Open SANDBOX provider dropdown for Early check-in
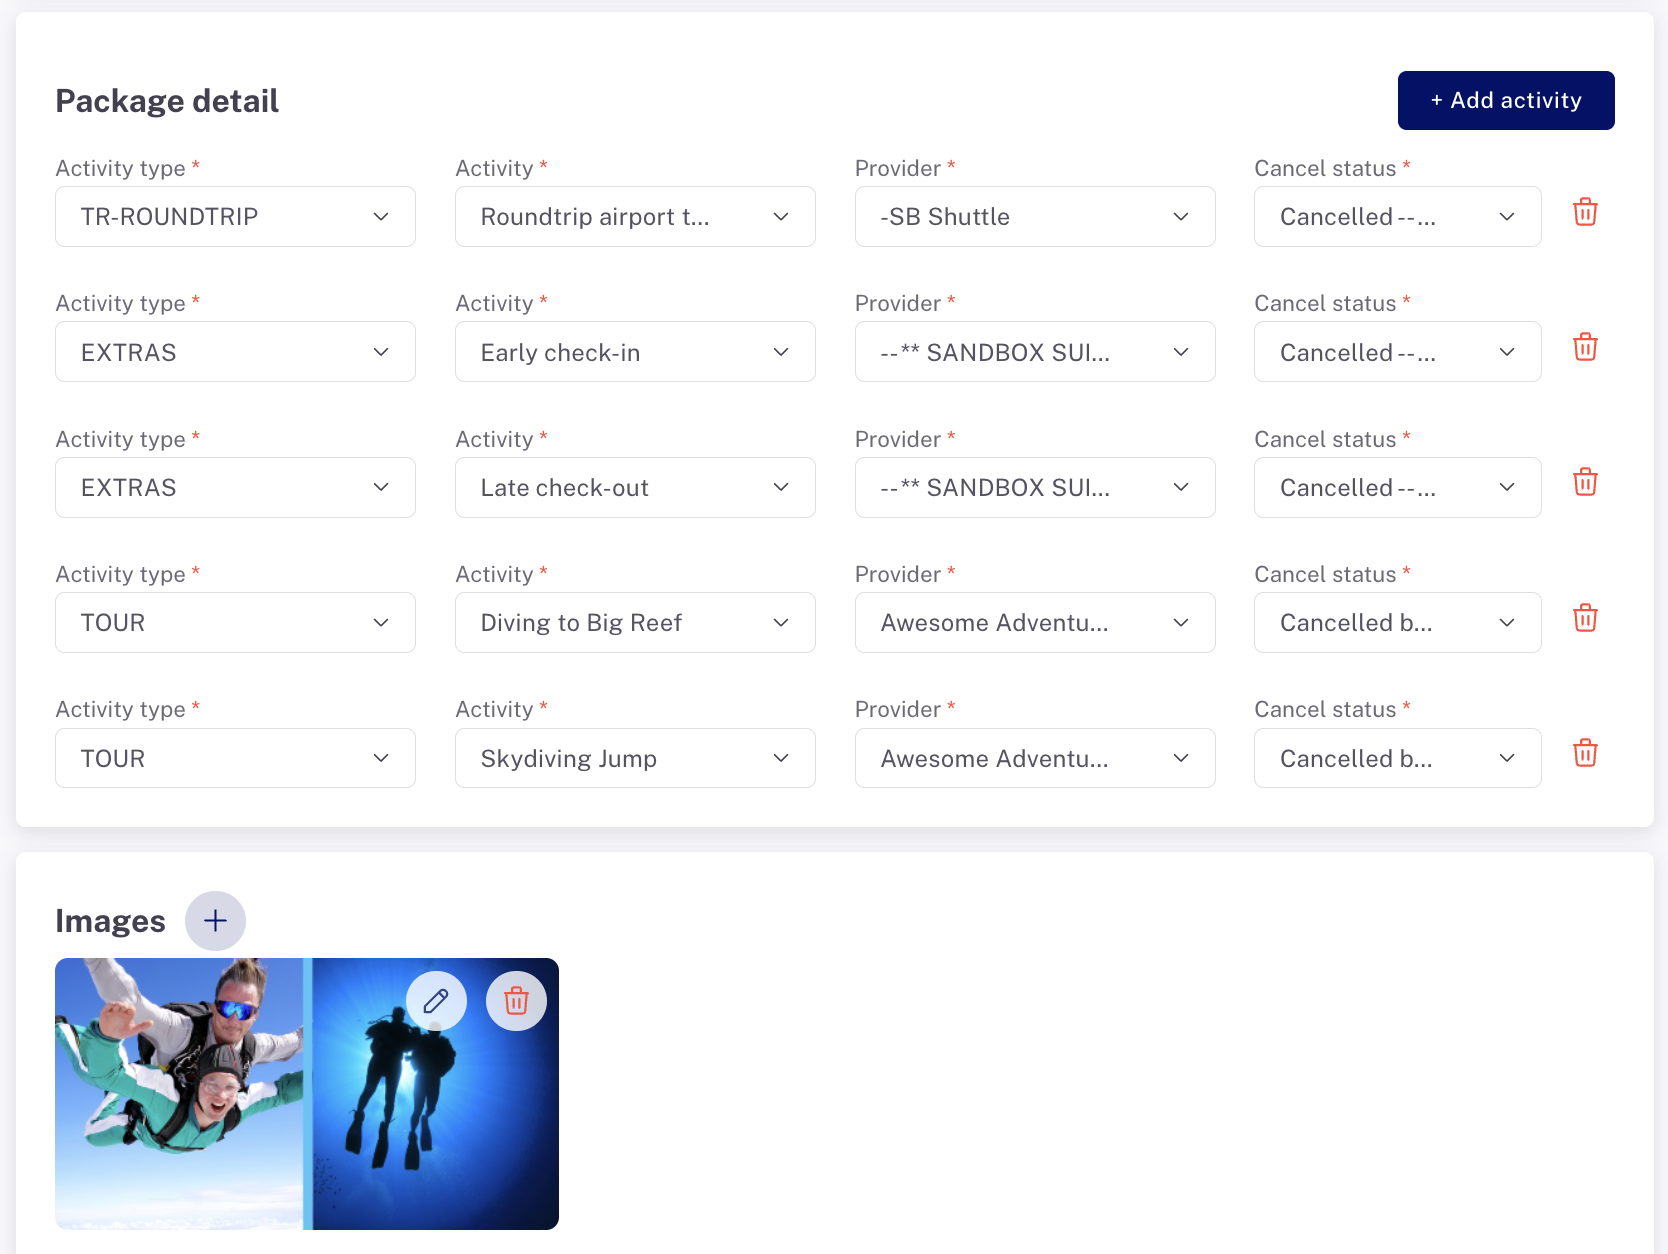 [x=1035, y=352]
